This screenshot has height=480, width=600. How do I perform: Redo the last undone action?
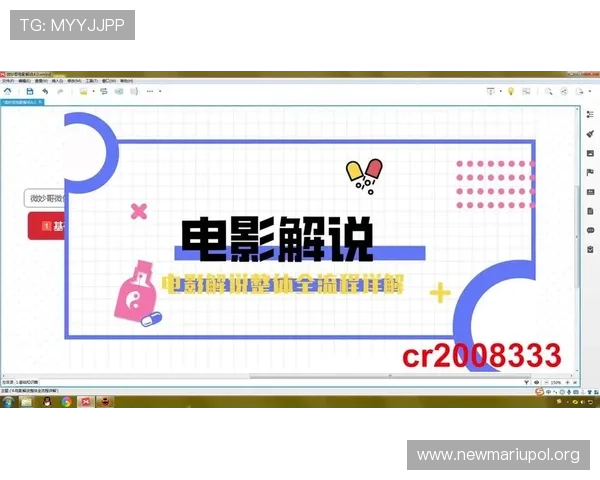60,91
